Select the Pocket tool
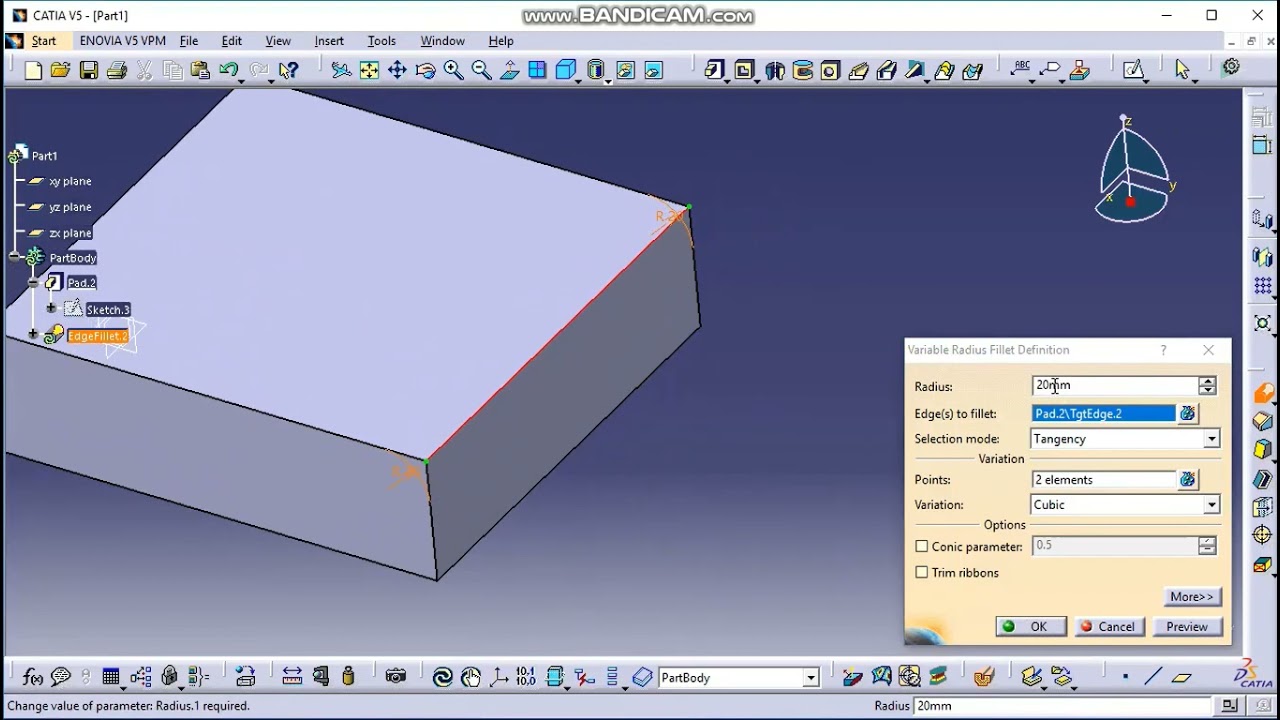The height and width of the screenshot is (720, 1280). (x=744, y=70)
